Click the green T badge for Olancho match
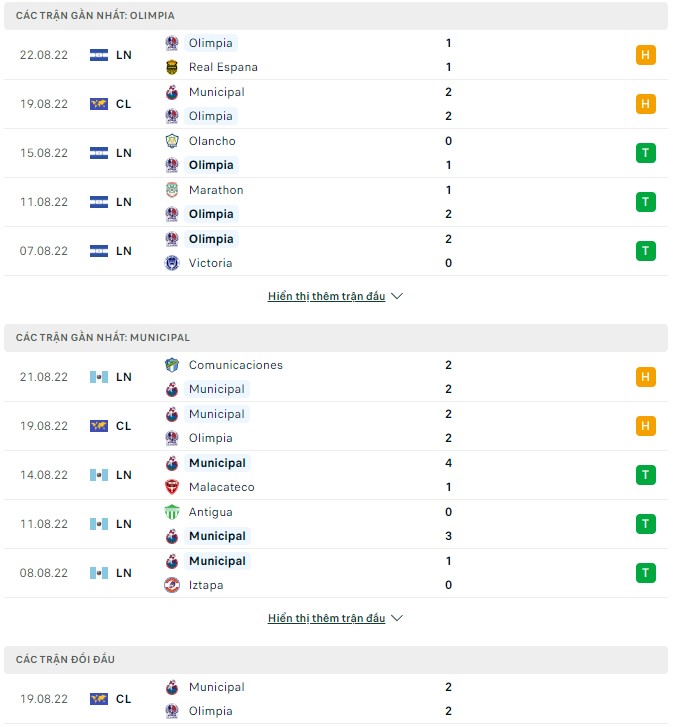 (x=645, y=153)
